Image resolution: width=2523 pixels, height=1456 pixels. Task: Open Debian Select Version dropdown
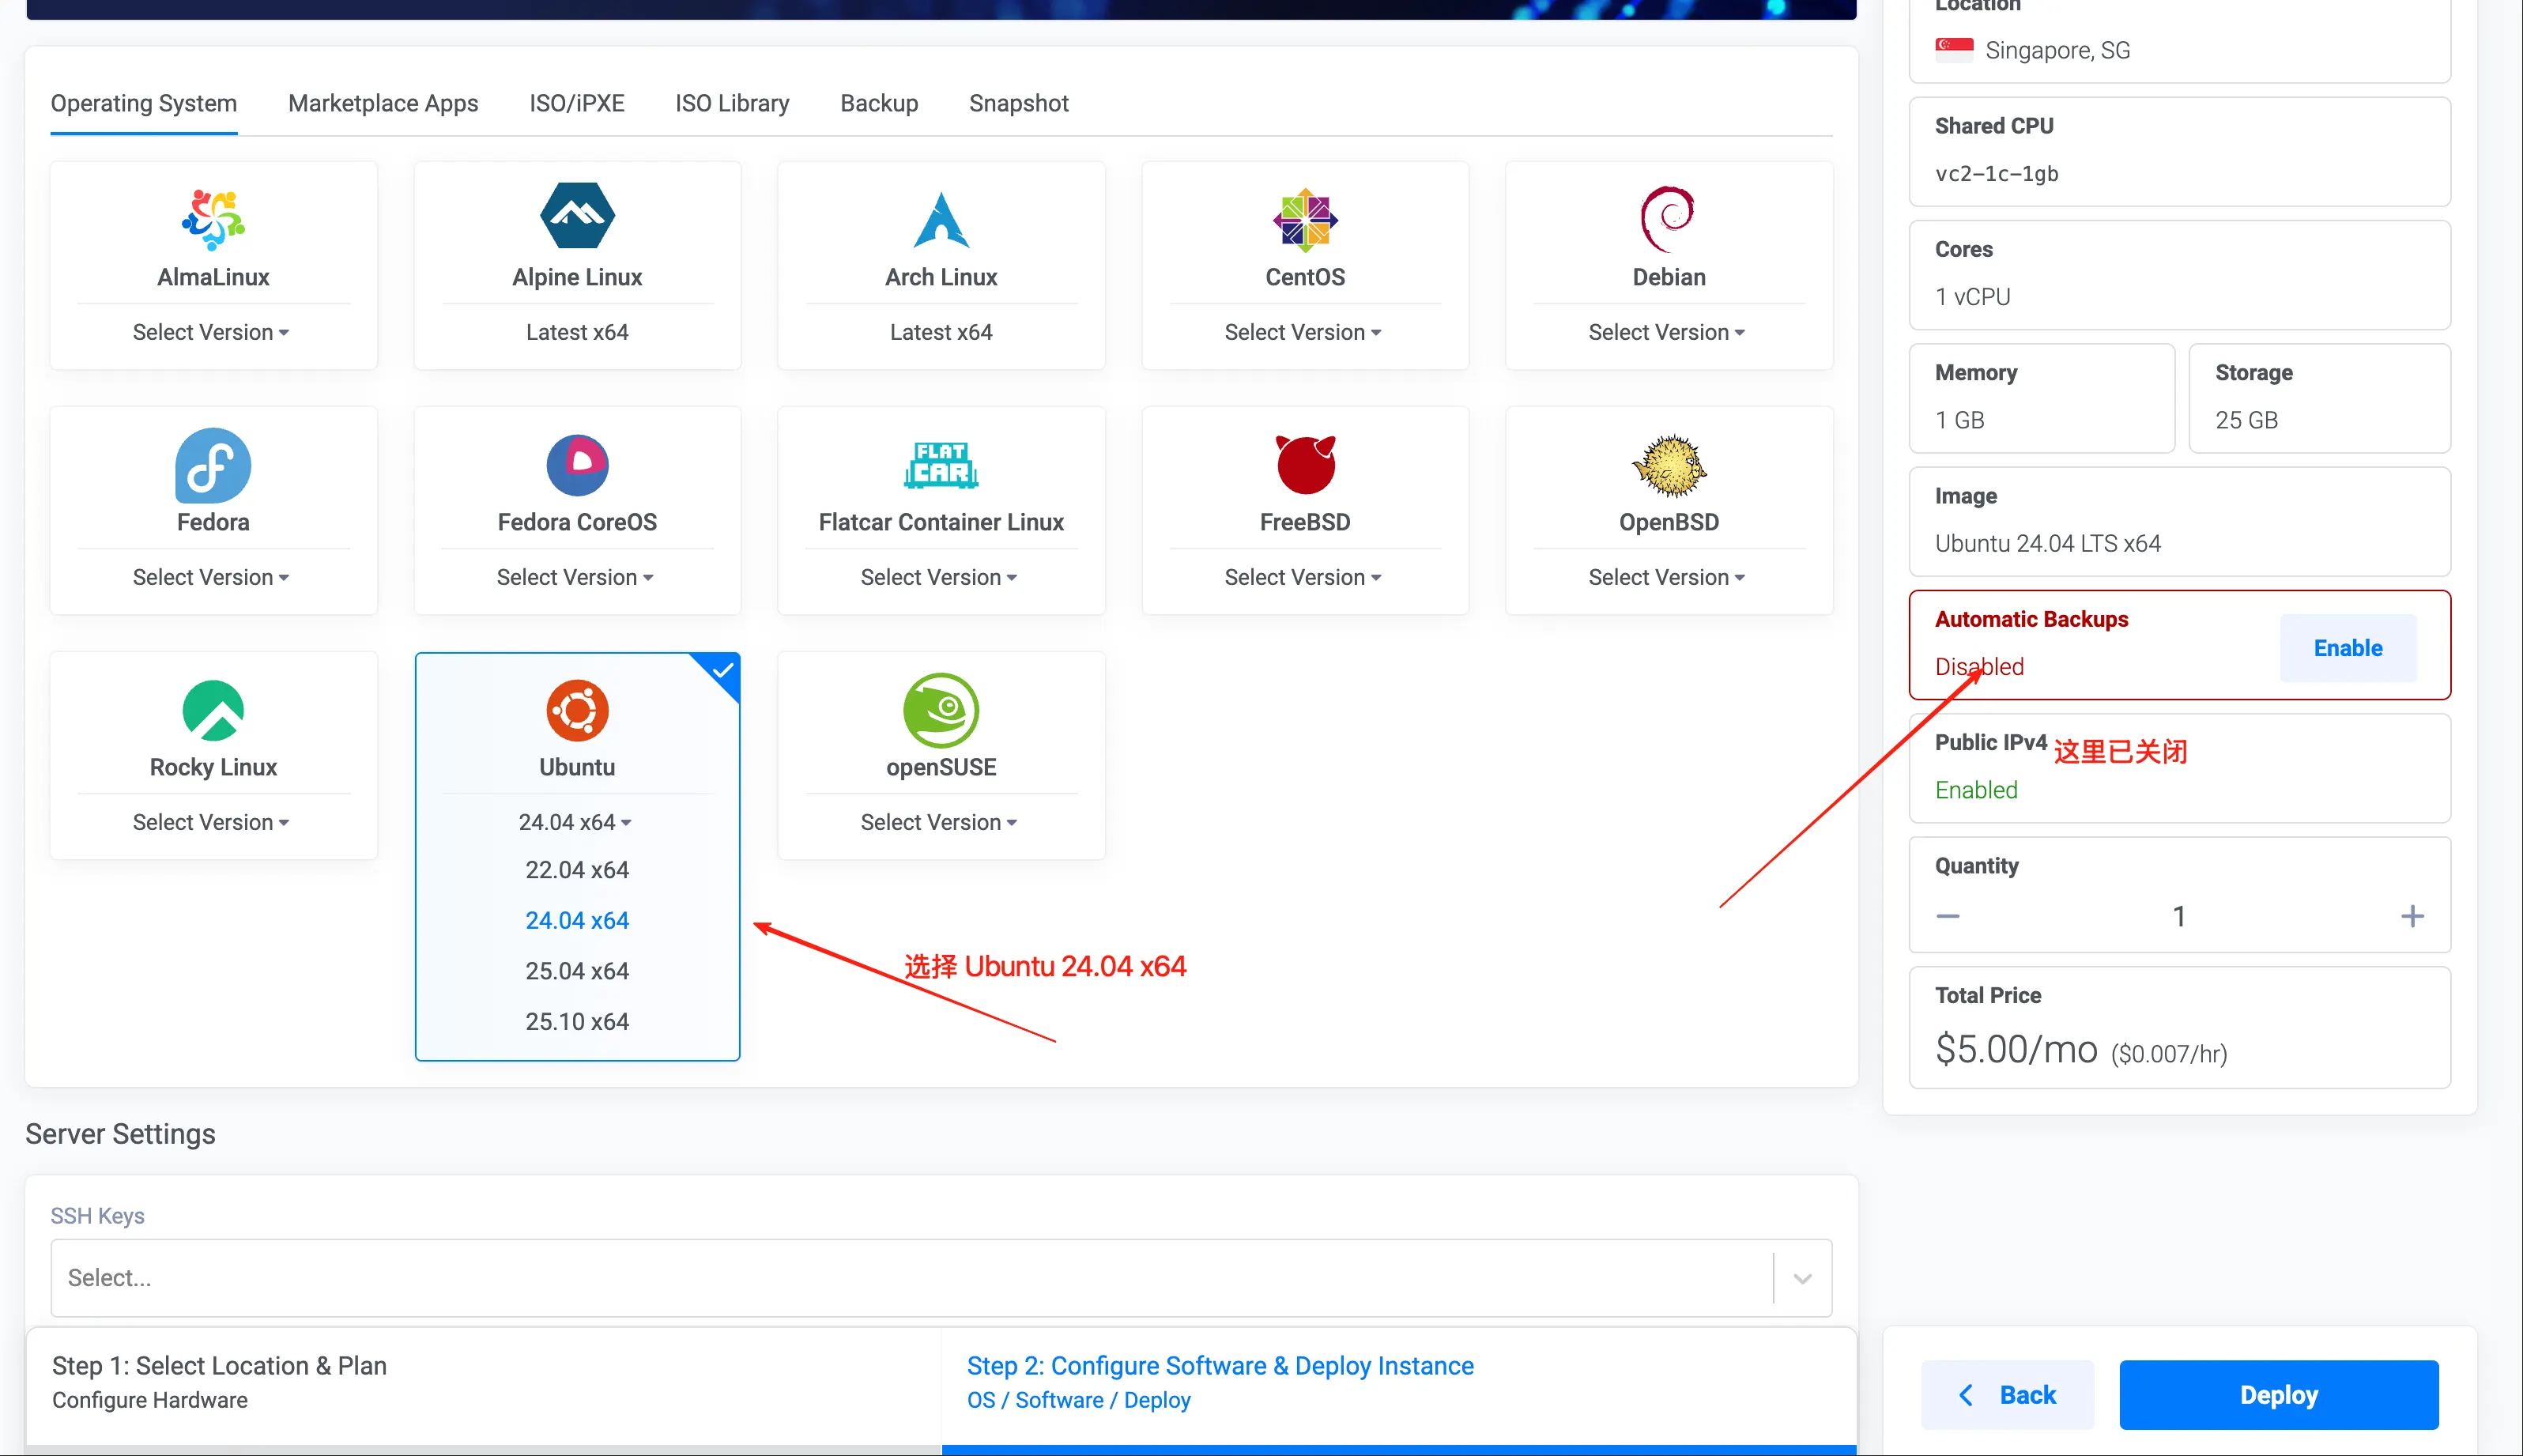(1666, 332)
